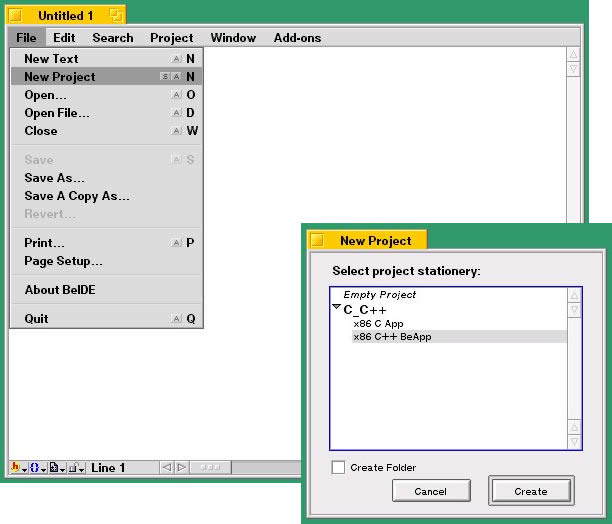Choose Open... from File menu
The height and width of the screenshot is (524, 612).
[106, 95]
